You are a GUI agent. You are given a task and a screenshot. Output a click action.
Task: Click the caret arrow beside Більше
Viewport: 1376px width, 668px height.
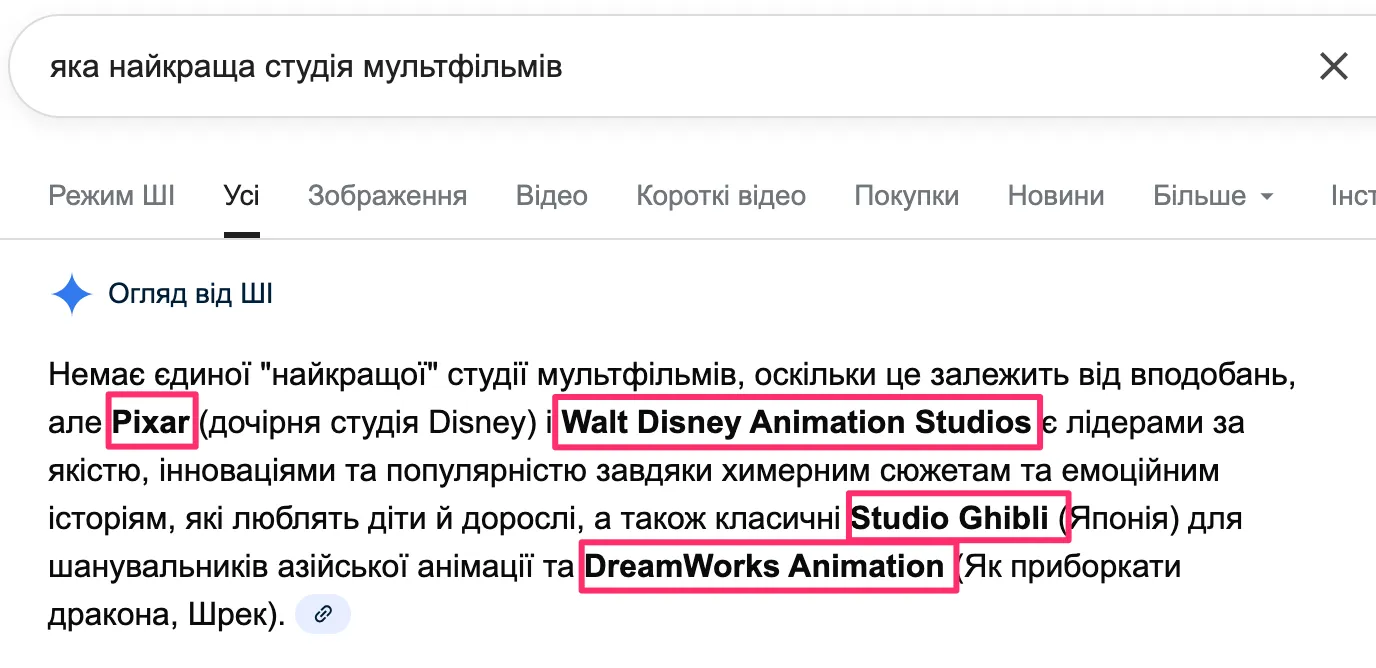coord(1268,197)
